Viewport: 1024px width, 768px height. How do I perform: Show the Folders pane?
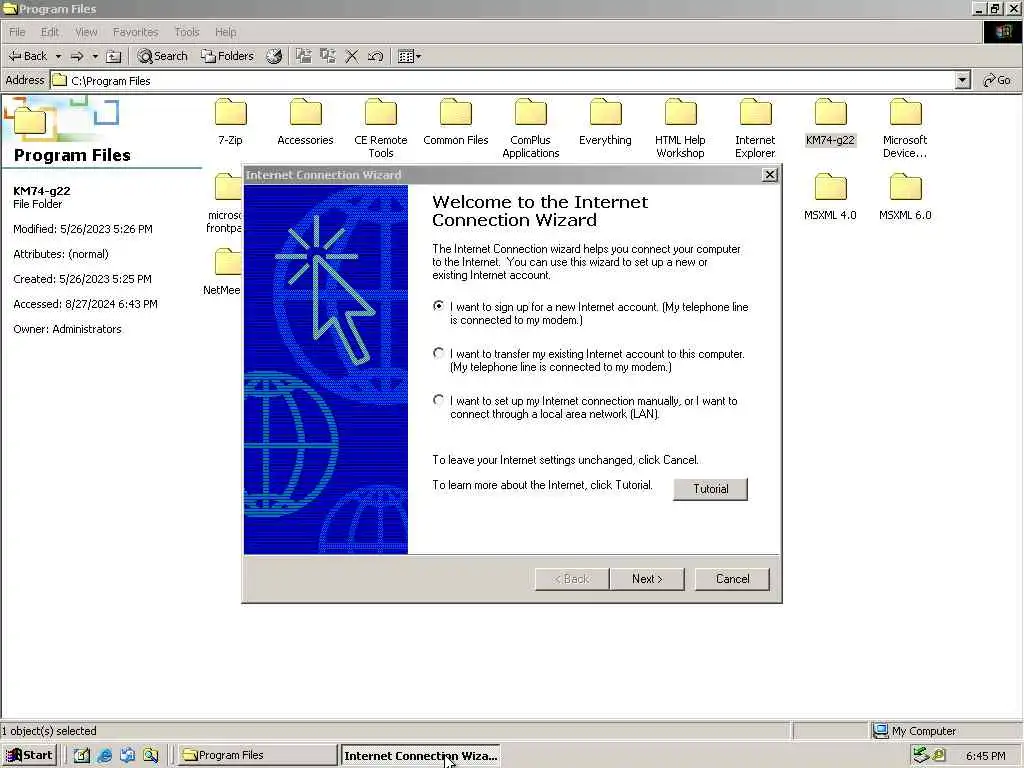(227, 56)
